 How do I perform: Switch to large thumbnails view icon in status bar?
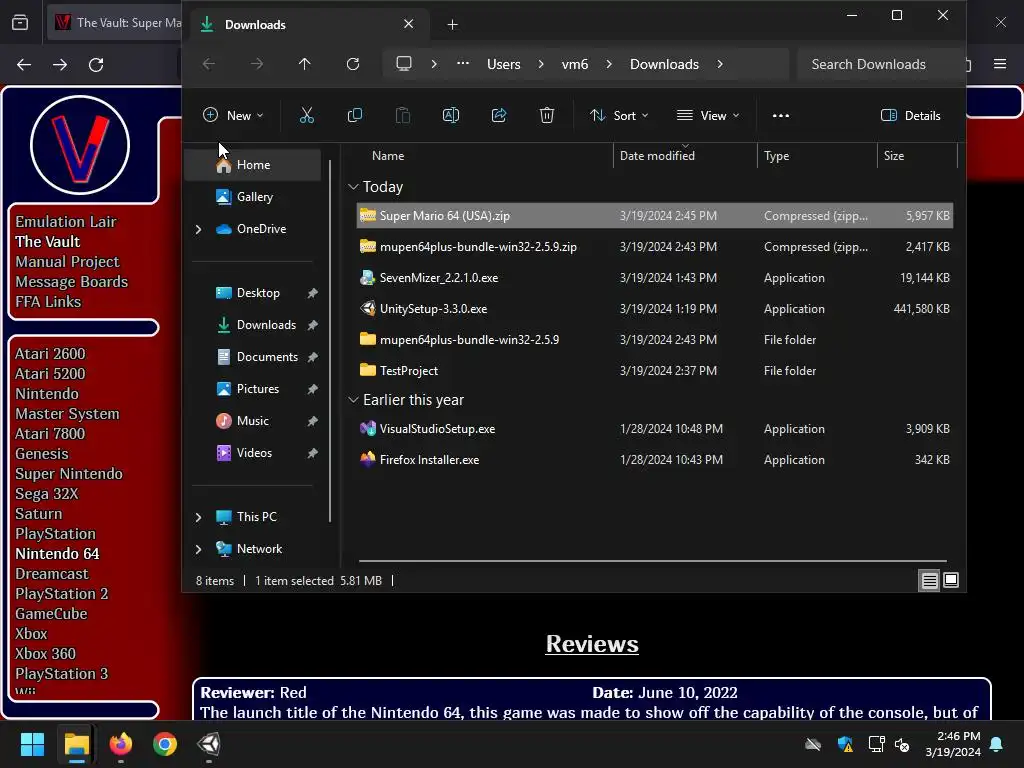(x=951, y=580)
